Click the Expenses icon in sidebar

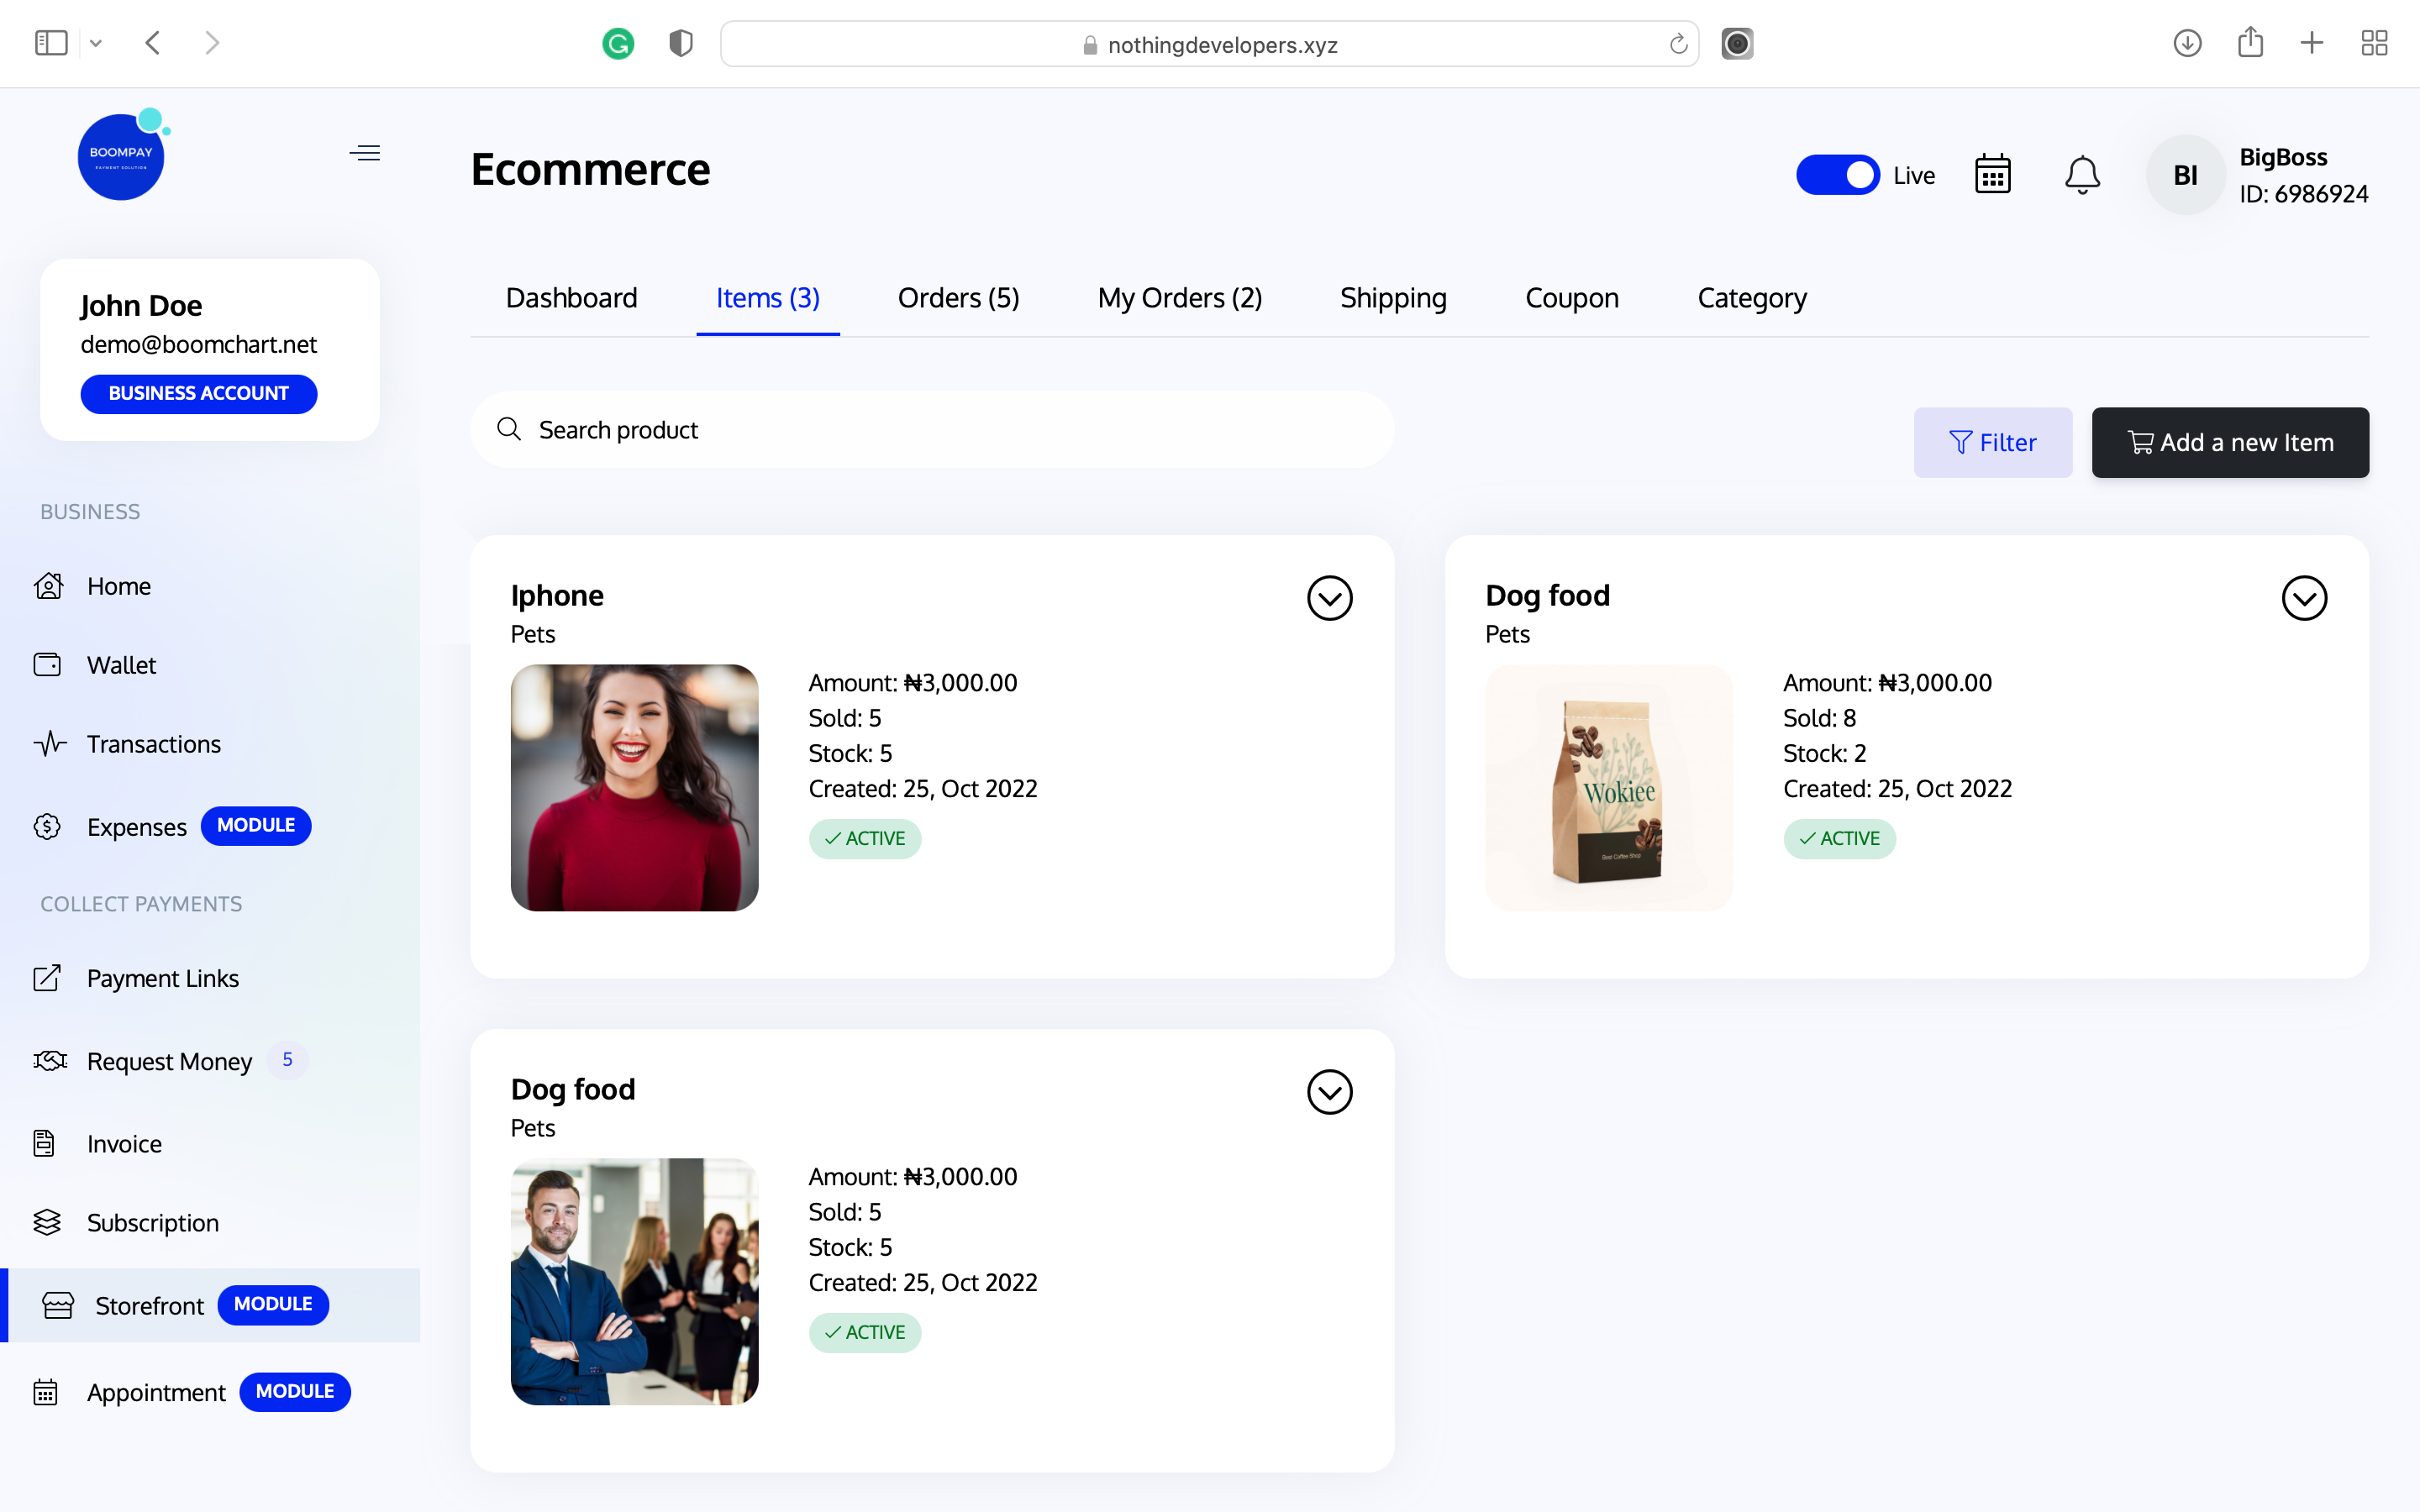point(49,824)
